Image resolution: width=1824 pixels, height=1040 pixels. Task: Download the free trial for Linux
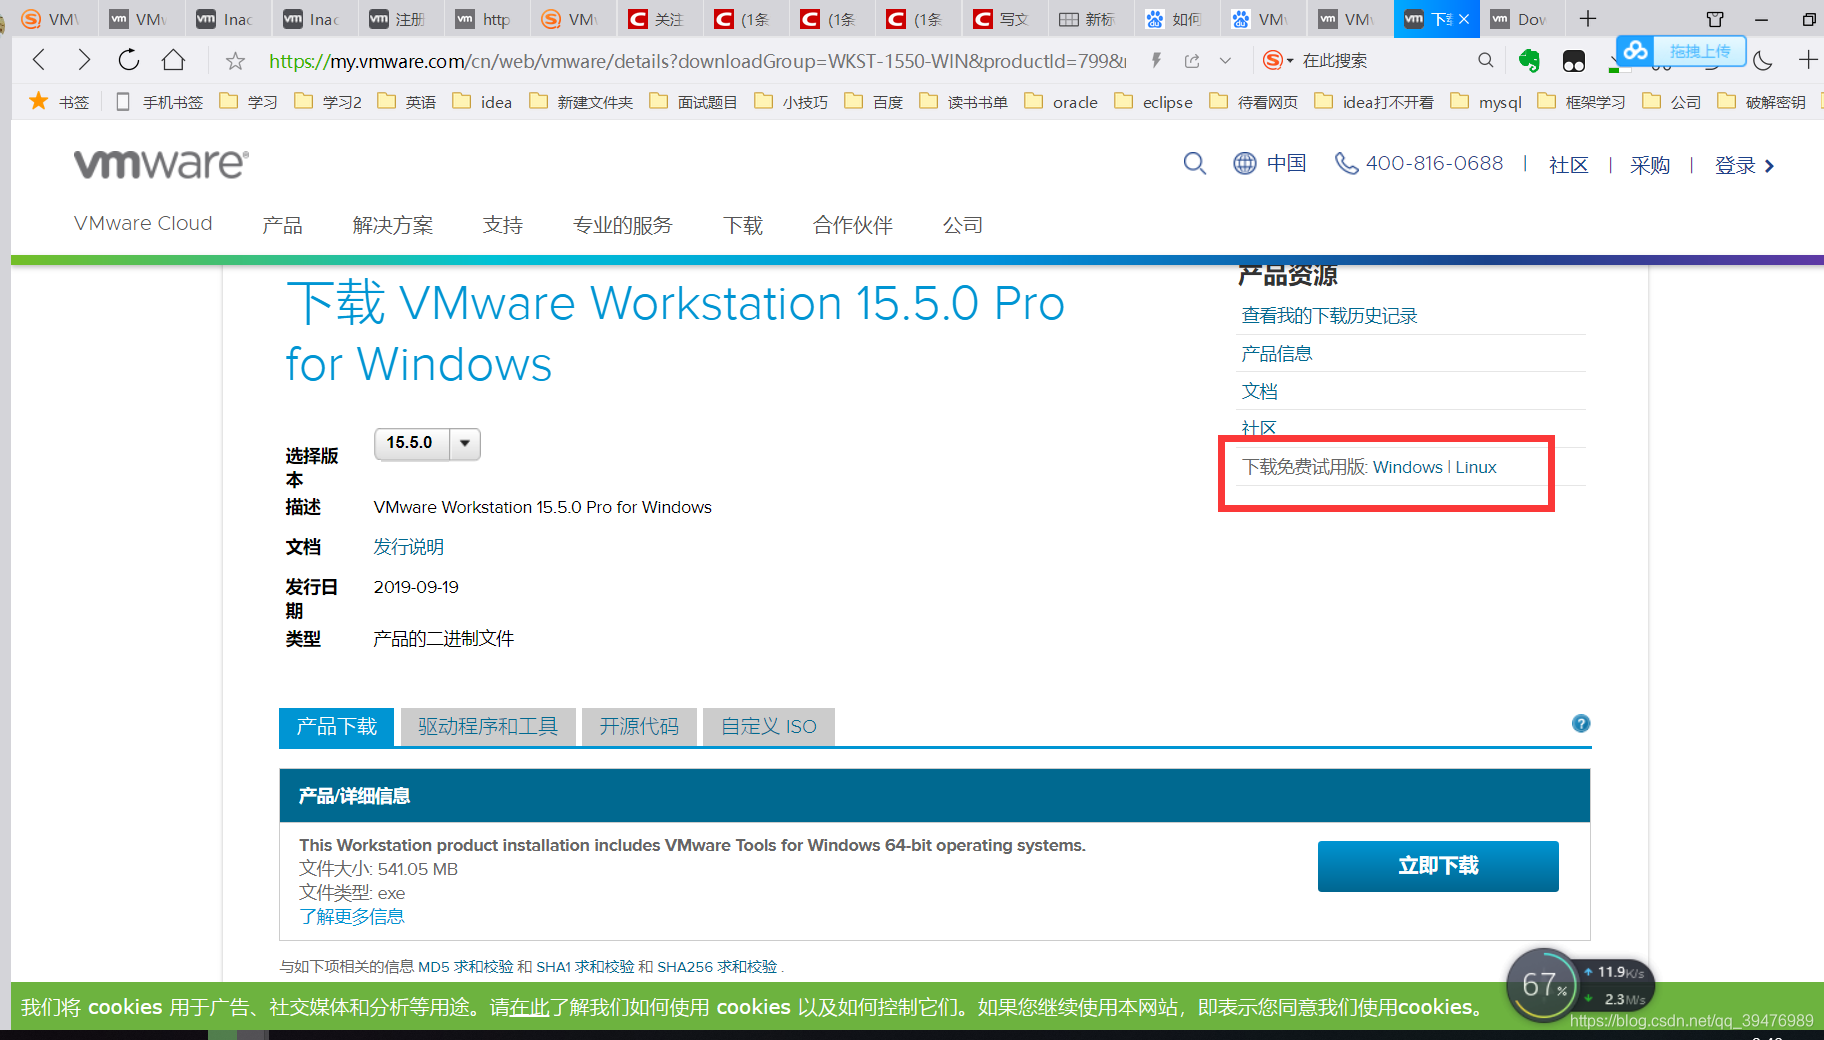[x=1476, y=467]
